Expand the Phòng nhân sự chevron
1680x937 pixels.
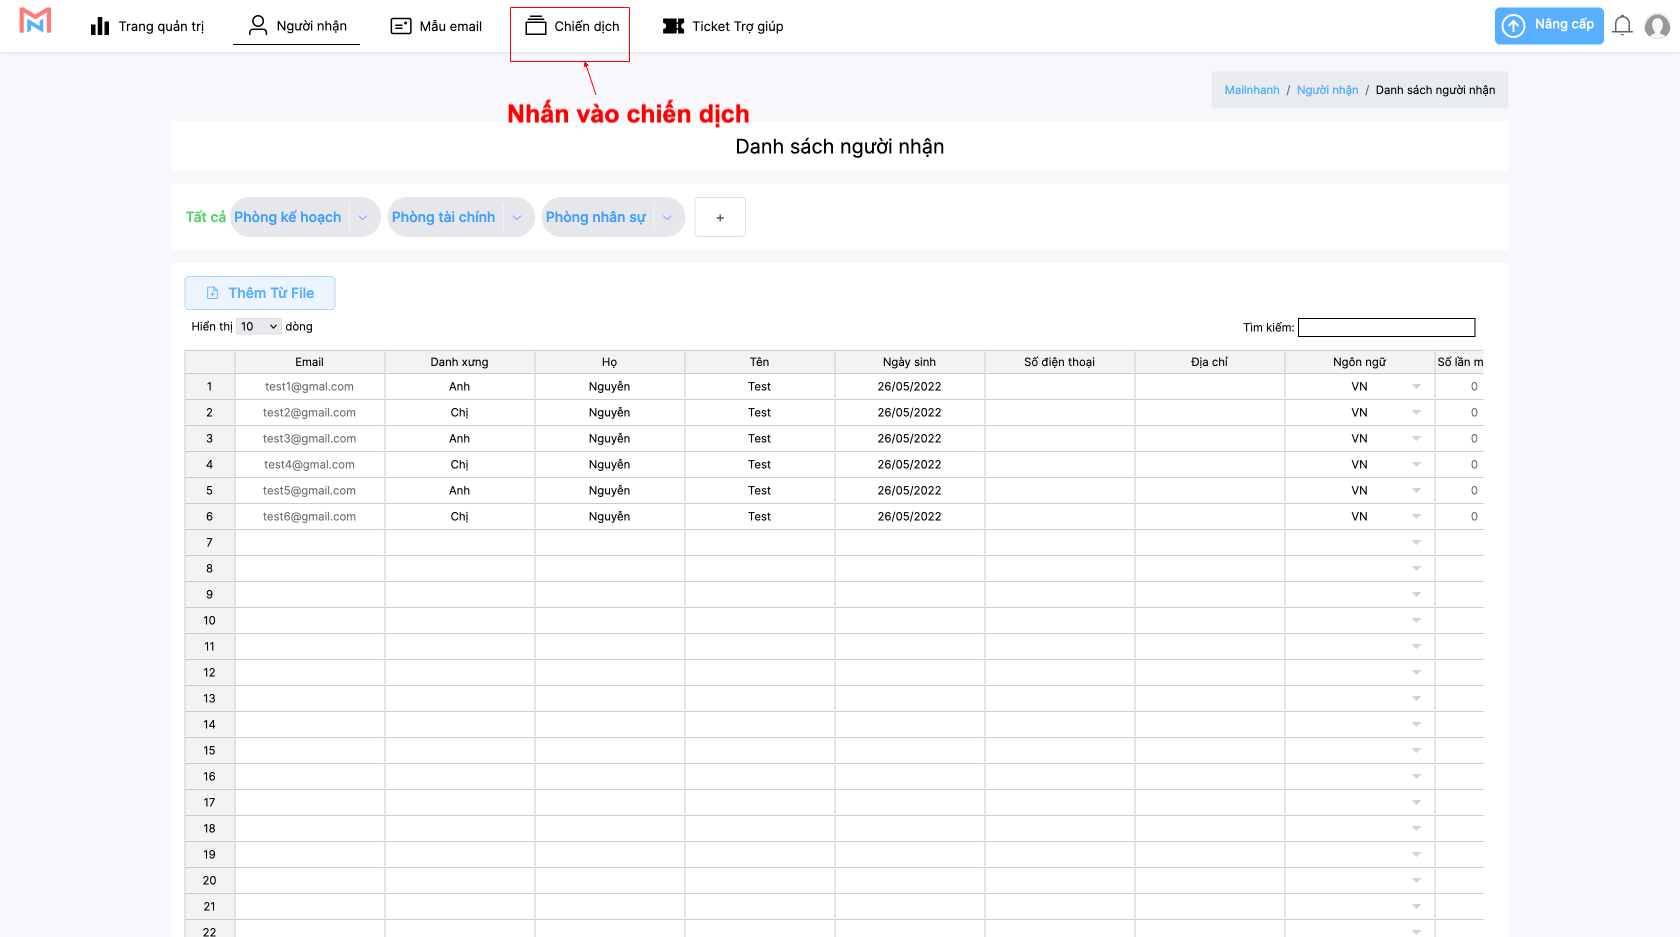point(667,217)
